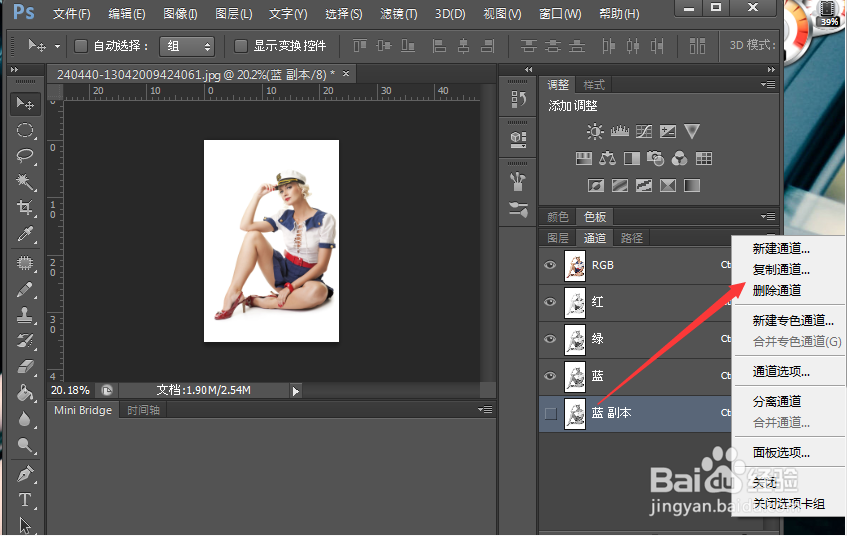This screenshot has width=847, height=536.
Task: Open the tool preset picker arrow
Action: (x=57, y=46)
